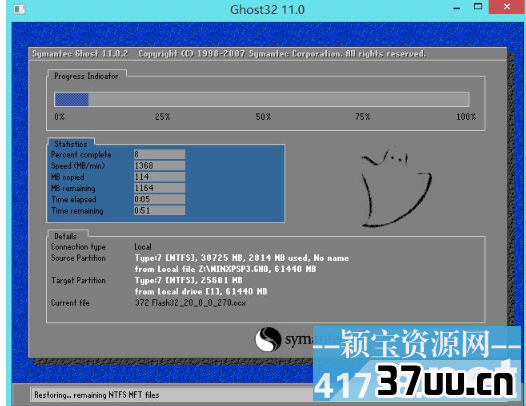Select the Details panel tab
The image size is (526, 406).
click(x=65, y=236)
